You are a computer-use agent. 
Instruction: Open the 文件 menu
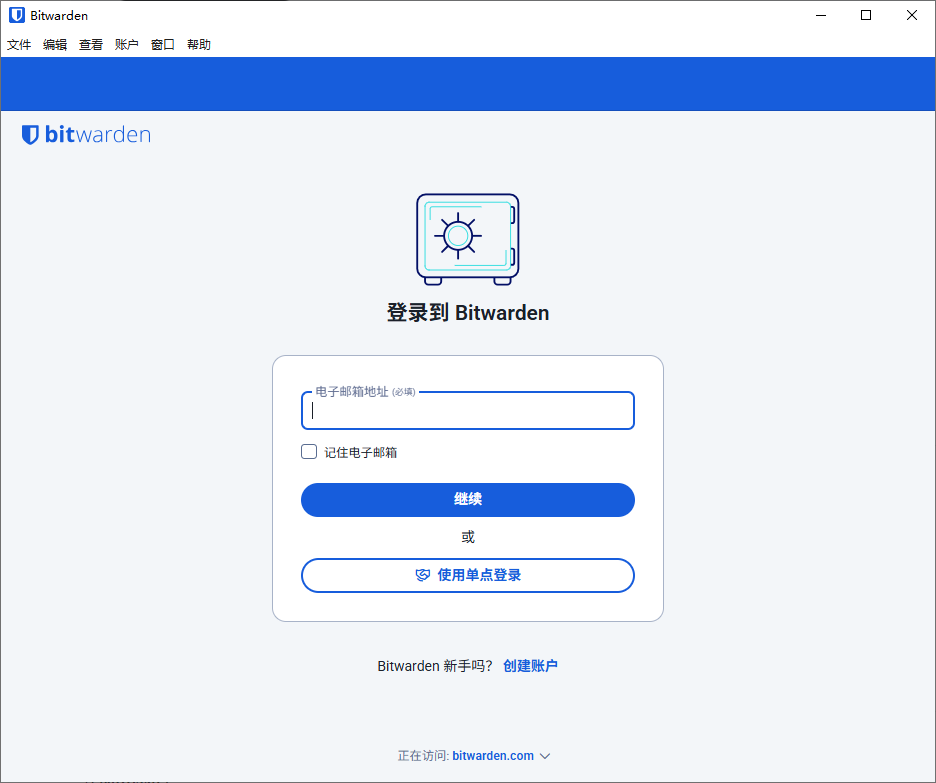(19, 44)
